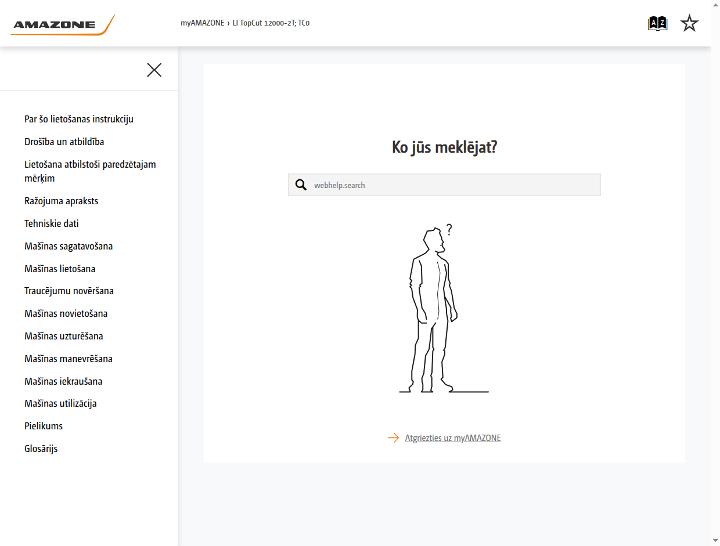
Task: Open Tehniskie dati section
Action: coord(51,223)
